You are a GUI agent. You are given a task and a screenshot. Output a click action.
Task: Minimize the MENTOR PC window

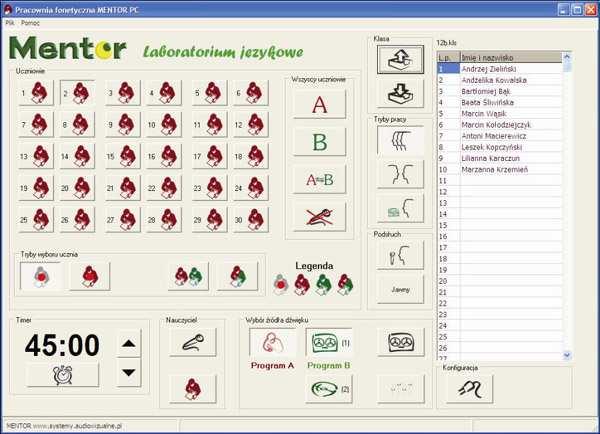coord(563,10)
